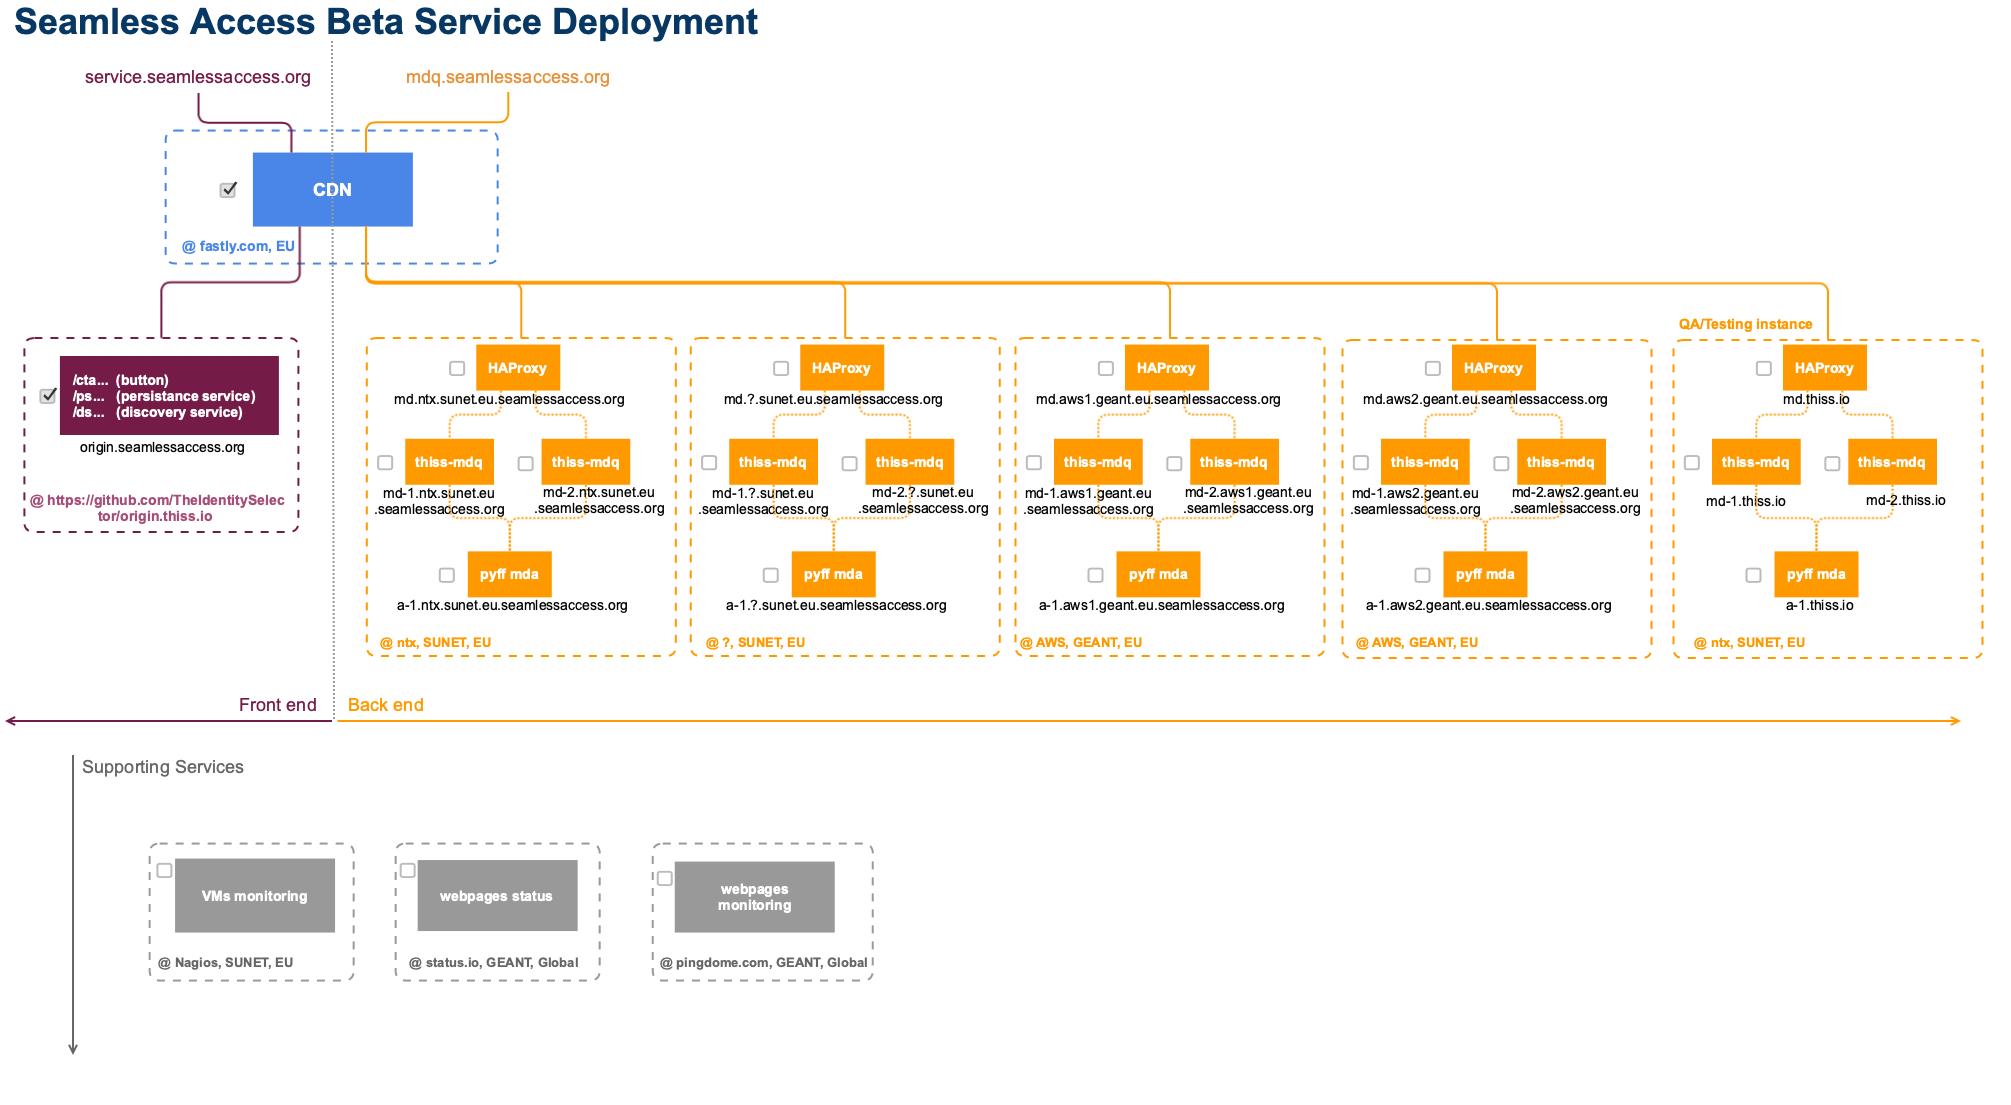This screenshot has height=1105, width=2011.
Task: Click the a-1.aws1.geant.eu.seamlessaccess.org text
Action: pos(1162,605)
